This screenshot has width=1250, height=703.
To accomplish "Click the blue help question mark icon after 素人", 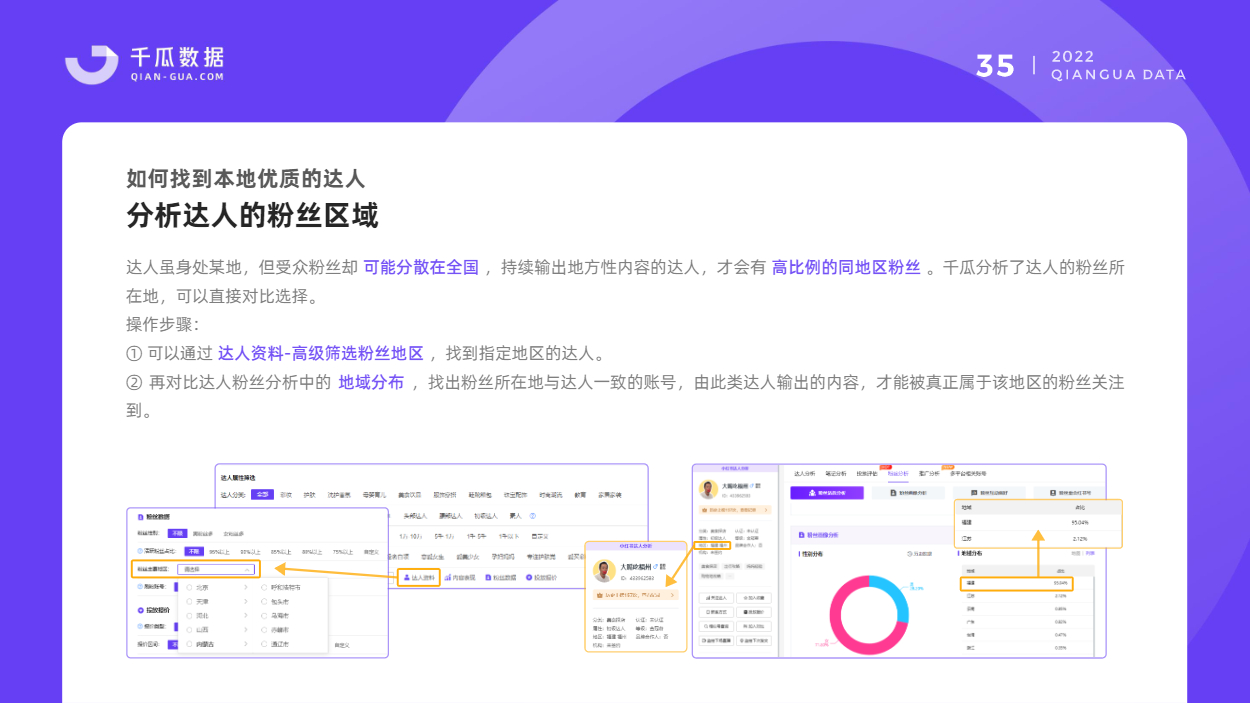I will 533,516.
